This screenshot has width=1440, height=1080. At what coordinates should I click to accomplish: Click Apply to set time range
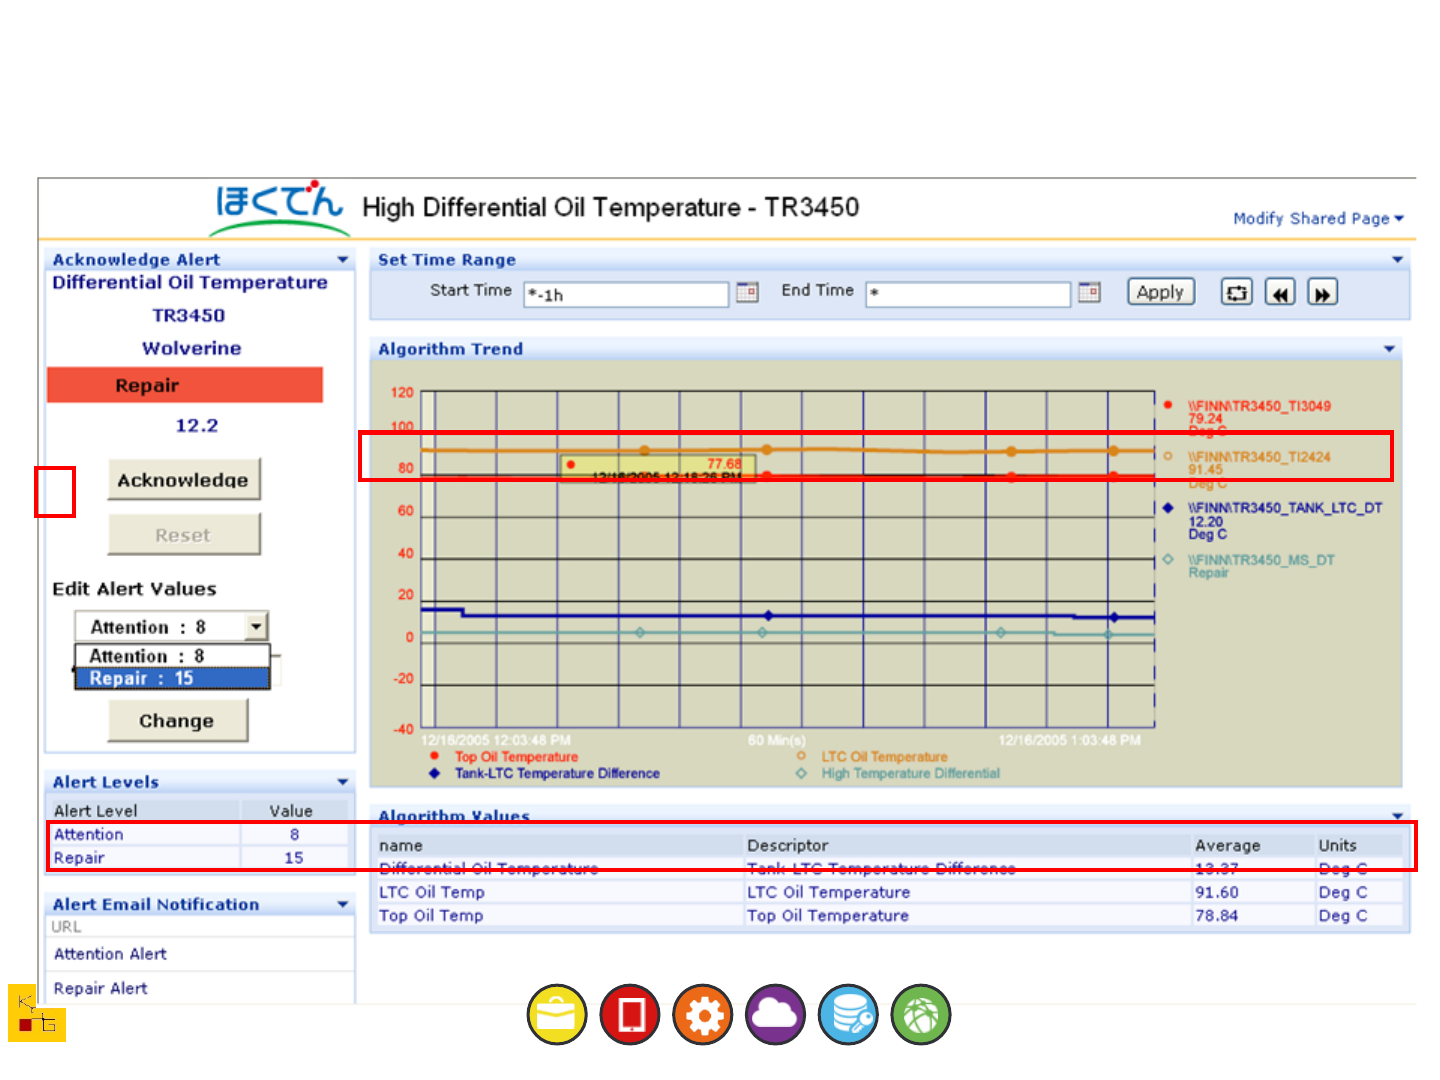1160,292
